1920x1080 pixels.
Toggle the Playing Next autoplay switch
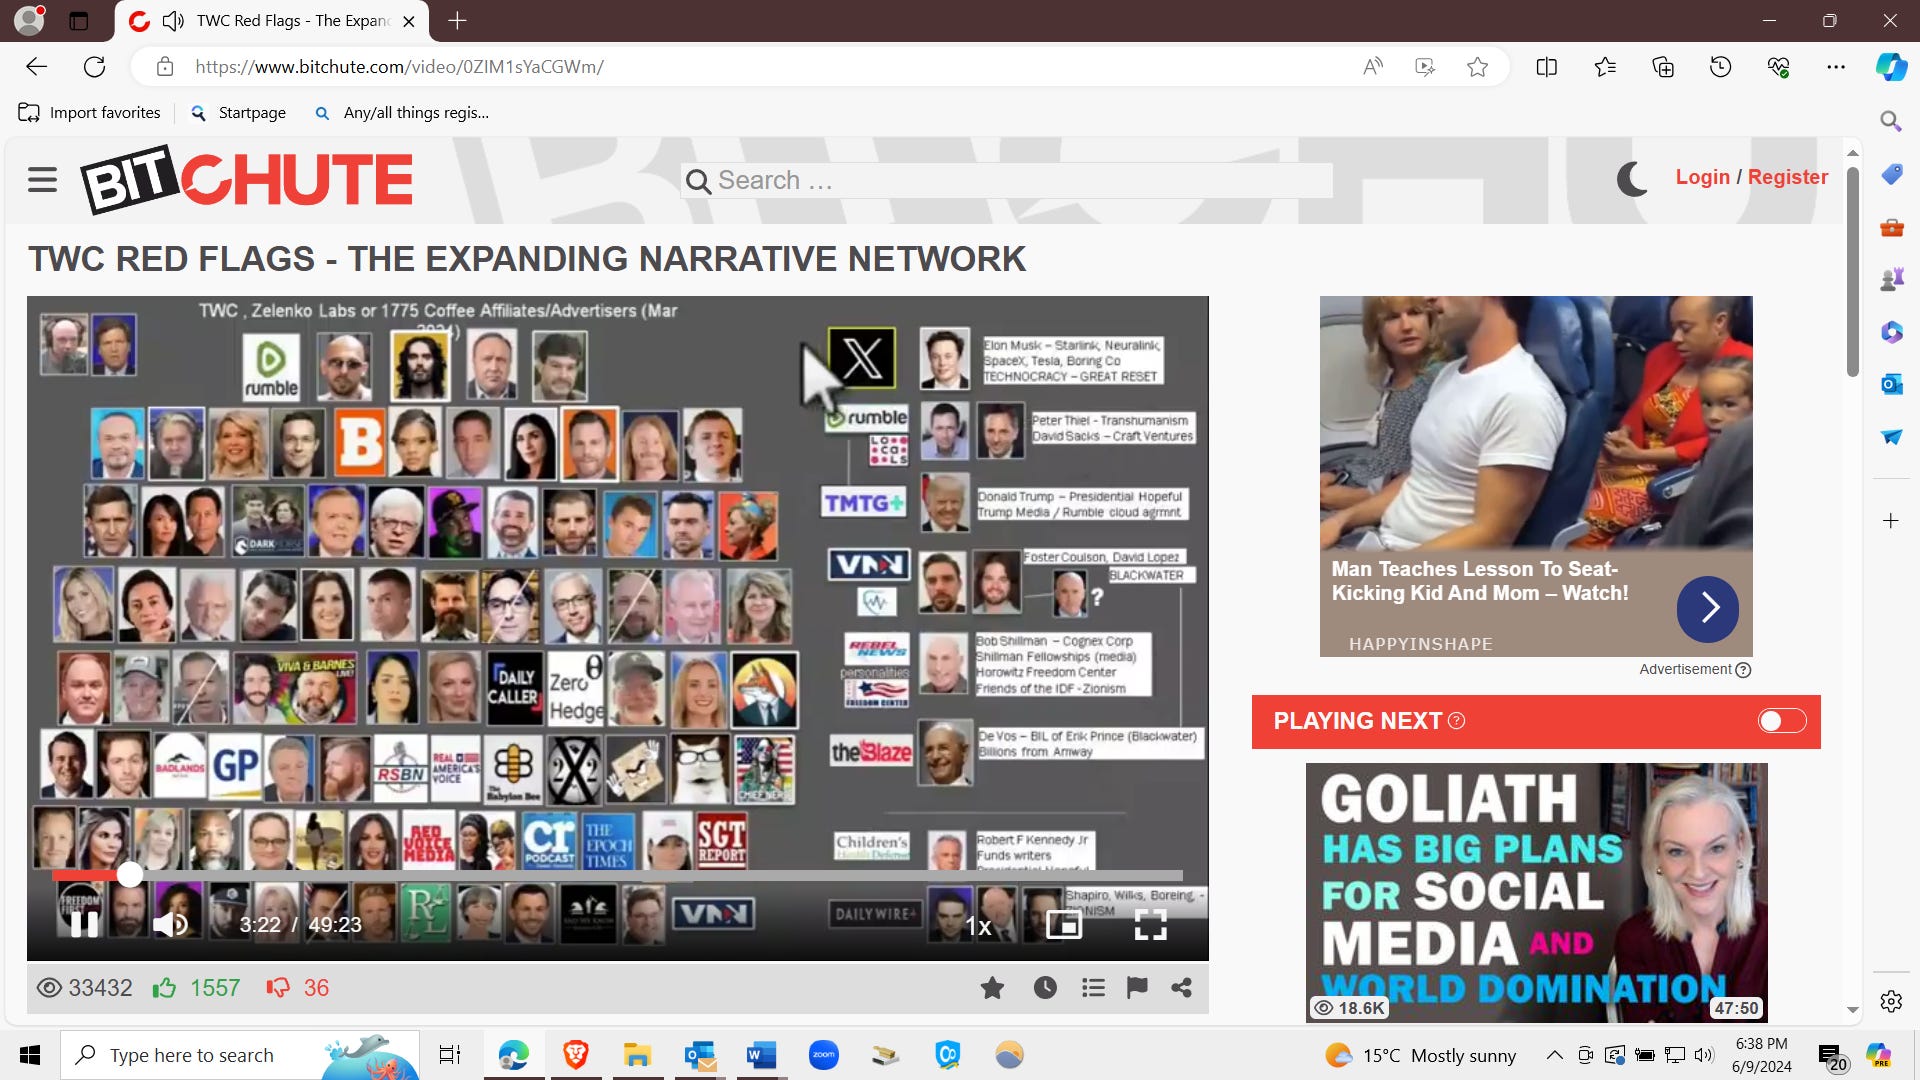click(1782, 721)
